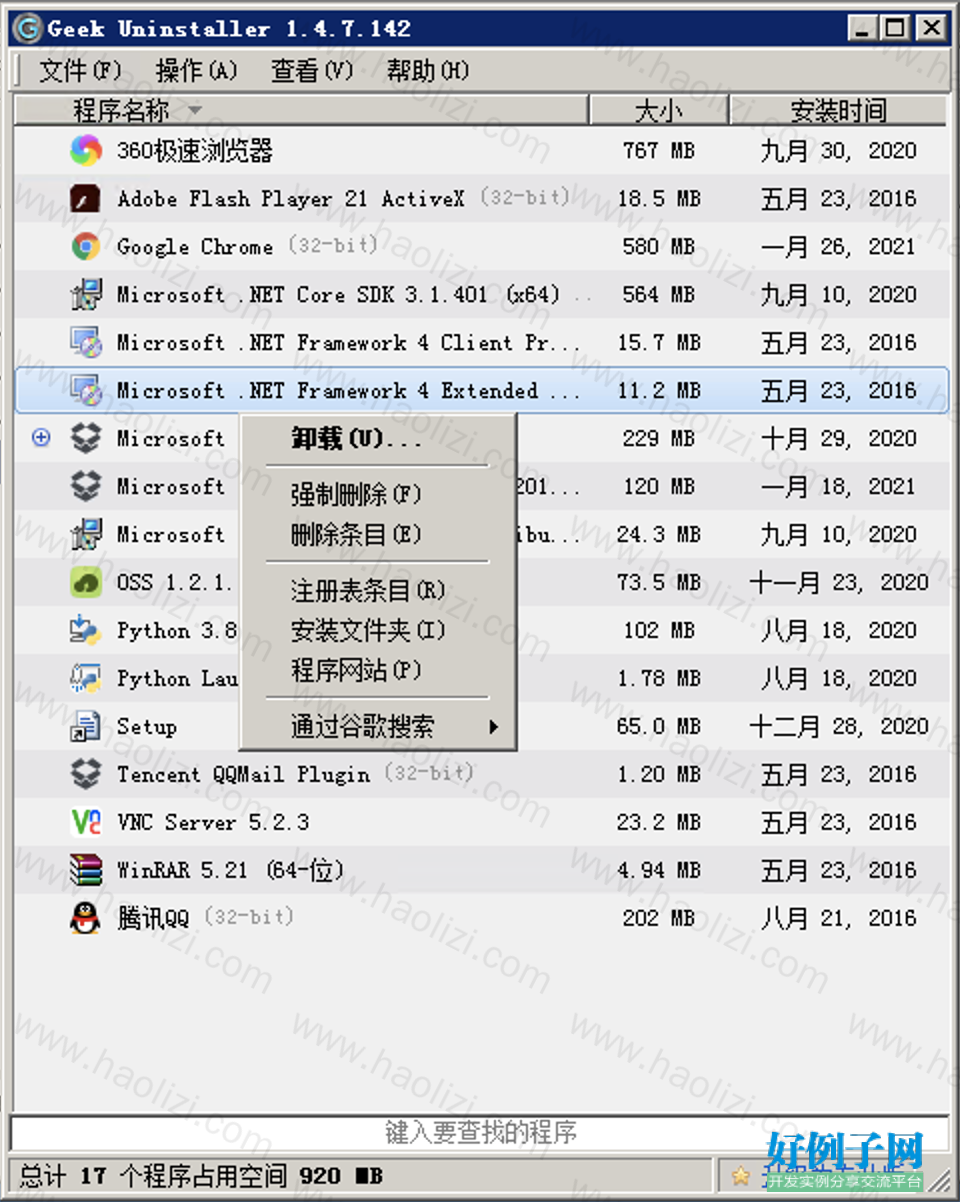
Task: Click the .NET Framework 4 Extended icon
Action: [x=86, y=391]
